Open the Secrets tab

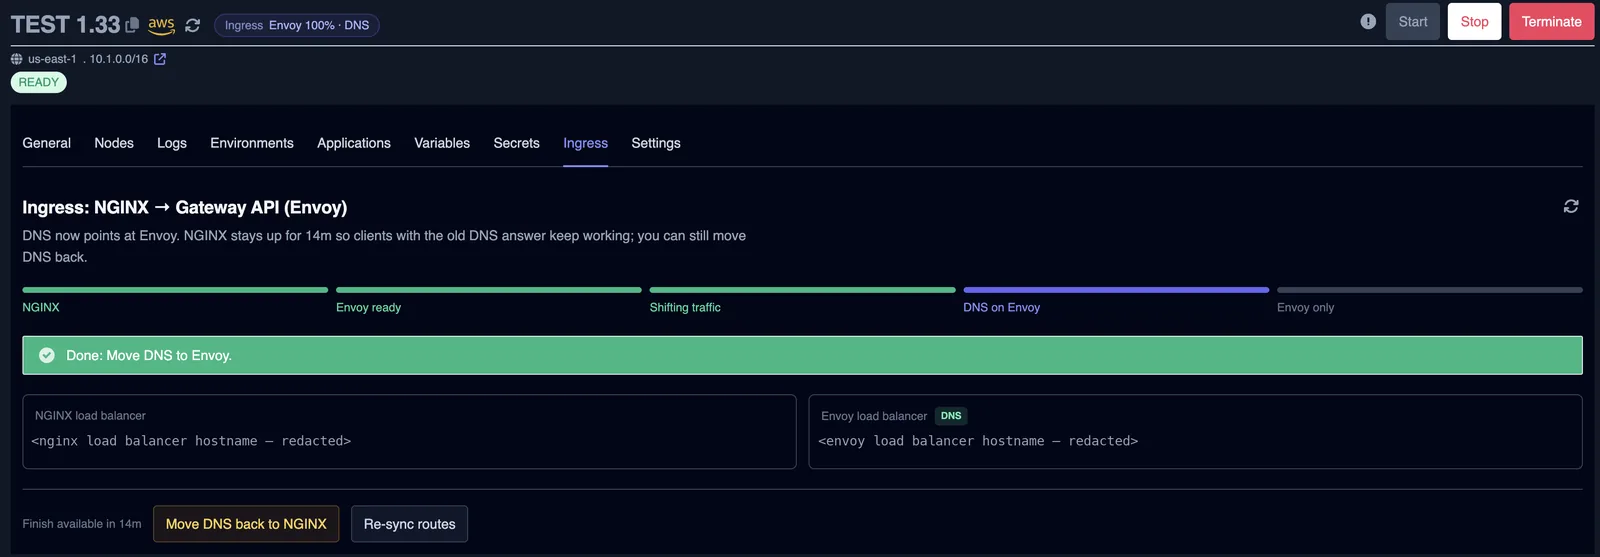pos(516,143)
